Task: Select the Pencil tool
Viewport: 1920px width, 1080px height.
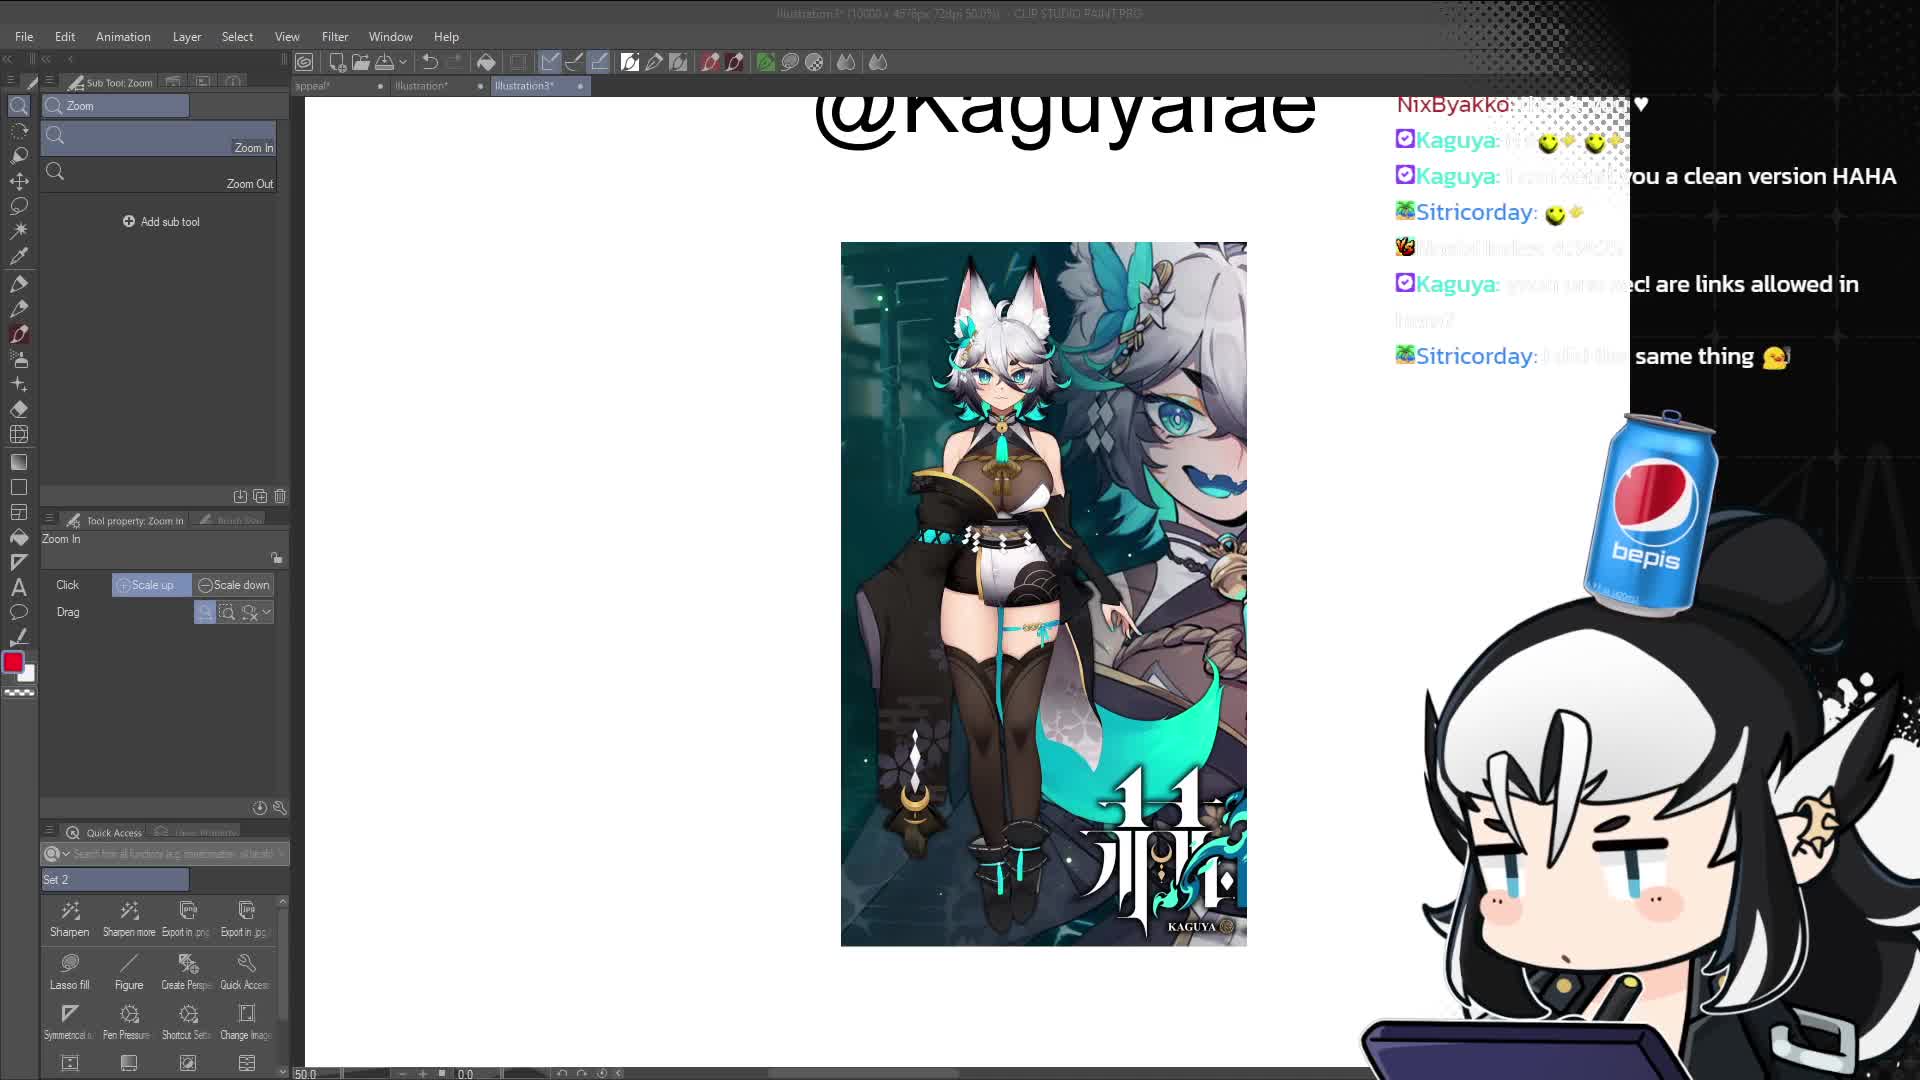Action: point(19,309)
